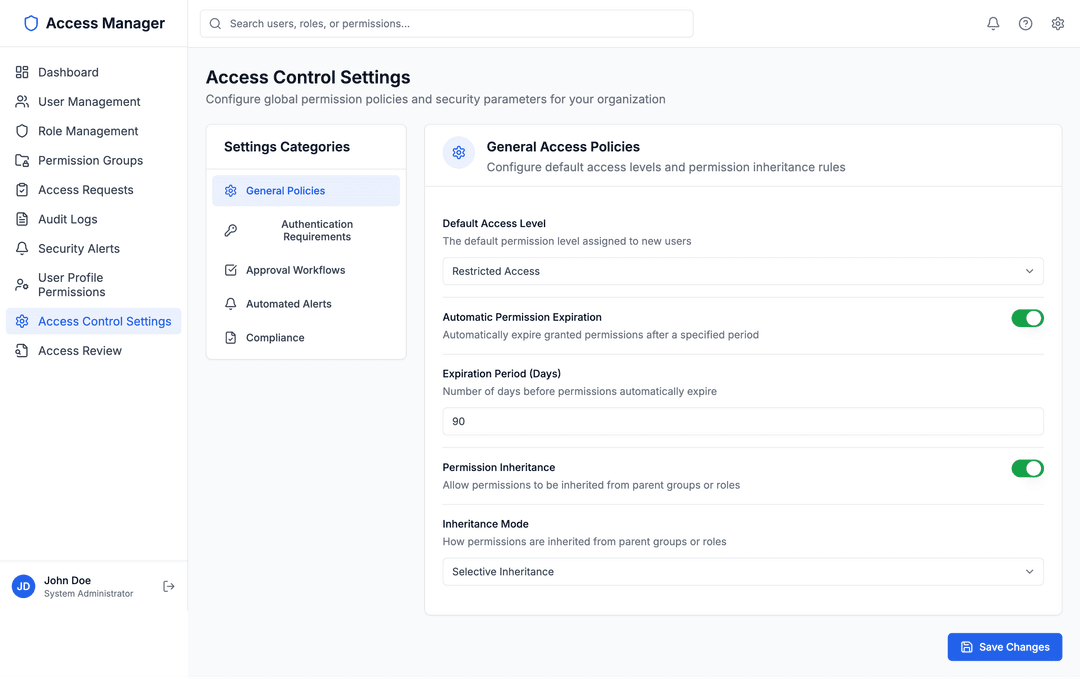The image size is (1080, 679).
Task: Expand the Restricted Access selector chevron
Action: (1029, 271)
